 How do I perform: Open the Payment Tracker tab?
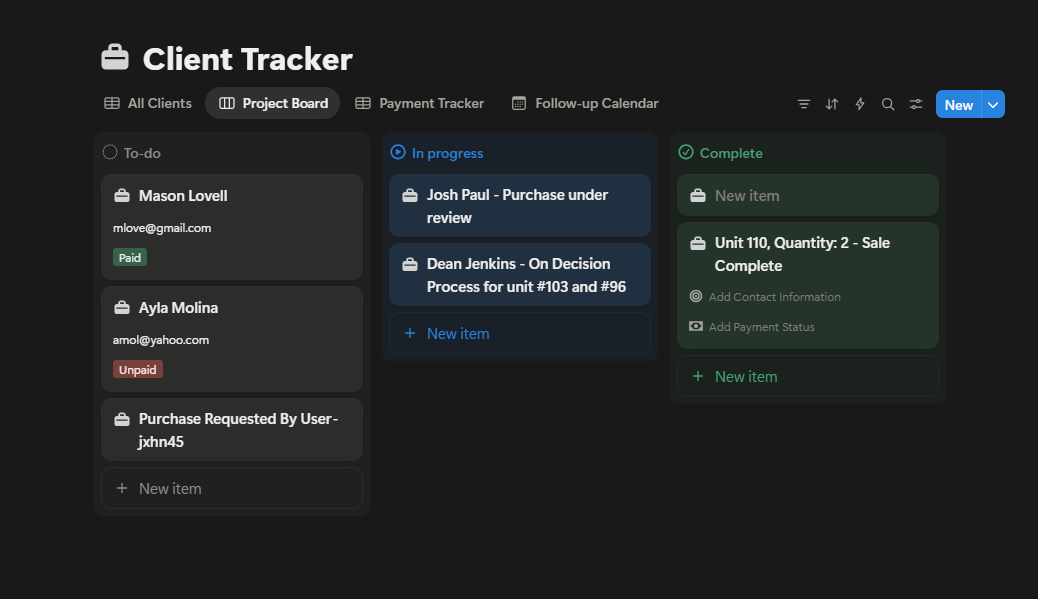click(x=420, y=103)
